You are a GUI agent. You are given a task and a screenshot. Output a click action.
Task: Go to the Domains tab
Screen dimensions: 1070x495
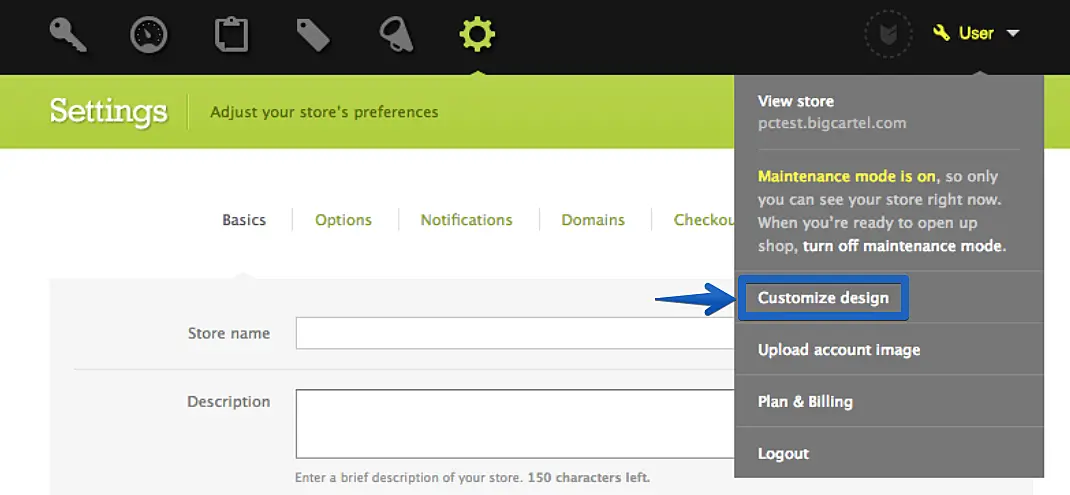pyautogui.click(x=593, y=220)
